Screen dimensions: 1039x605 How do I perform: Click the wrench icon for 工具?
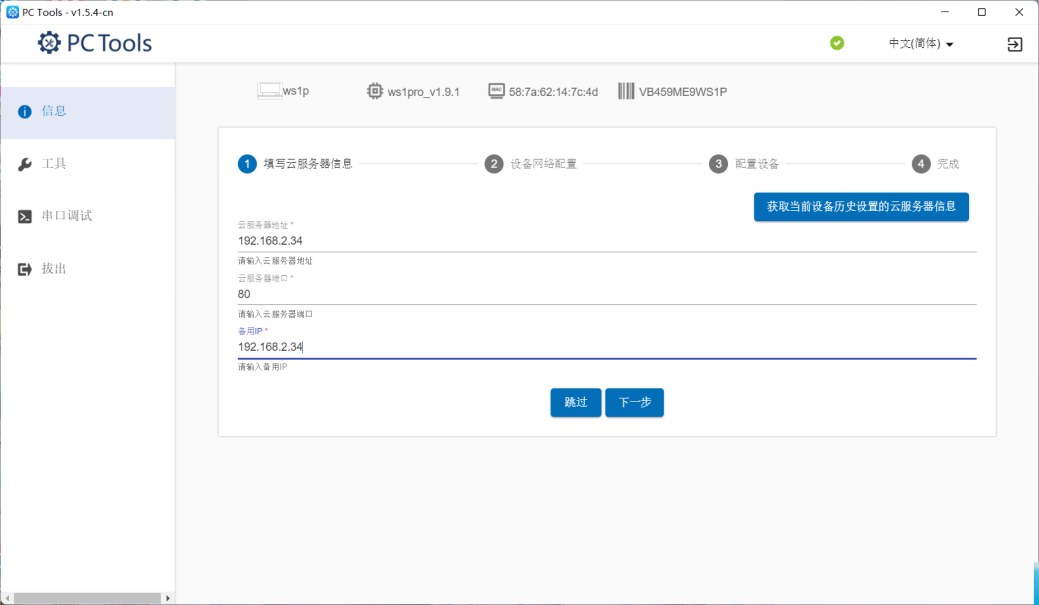[x=25, y=164]
